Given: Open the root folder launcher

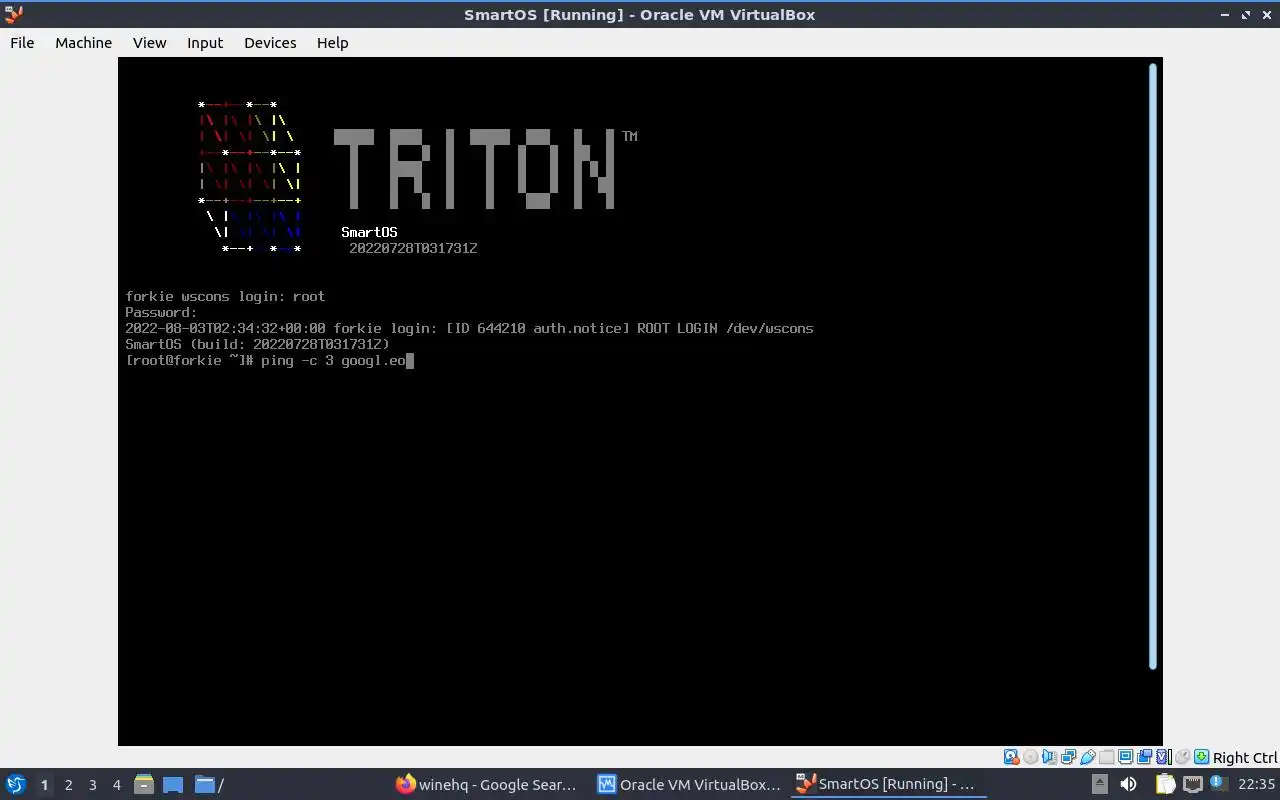Looking at the screenshot, I should click(209, 784).
